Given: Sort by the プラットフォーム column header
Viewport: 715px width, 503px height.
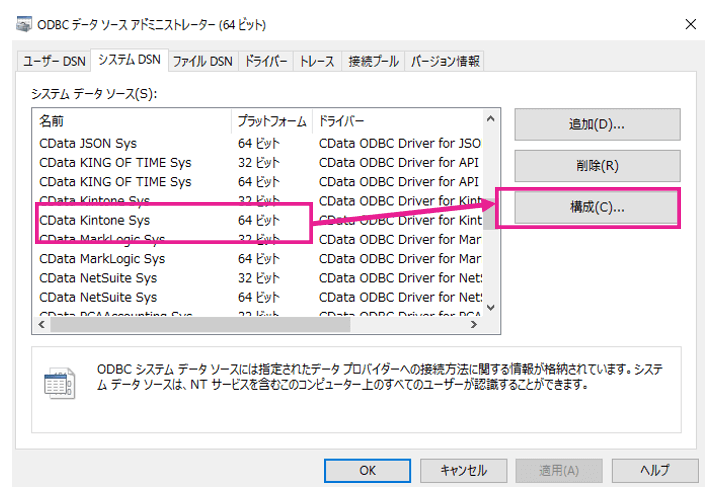Looking at the screenshot, I should point(272,121).
